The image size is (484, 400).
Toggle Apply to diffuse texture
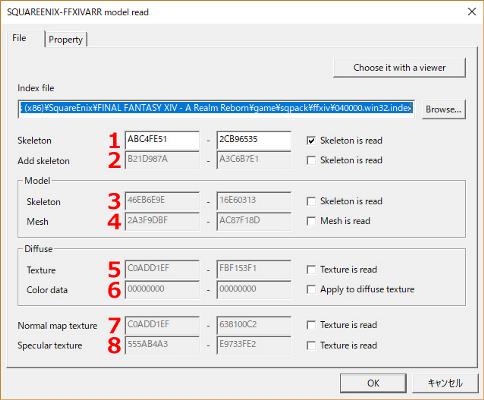[x=311, y=289]
